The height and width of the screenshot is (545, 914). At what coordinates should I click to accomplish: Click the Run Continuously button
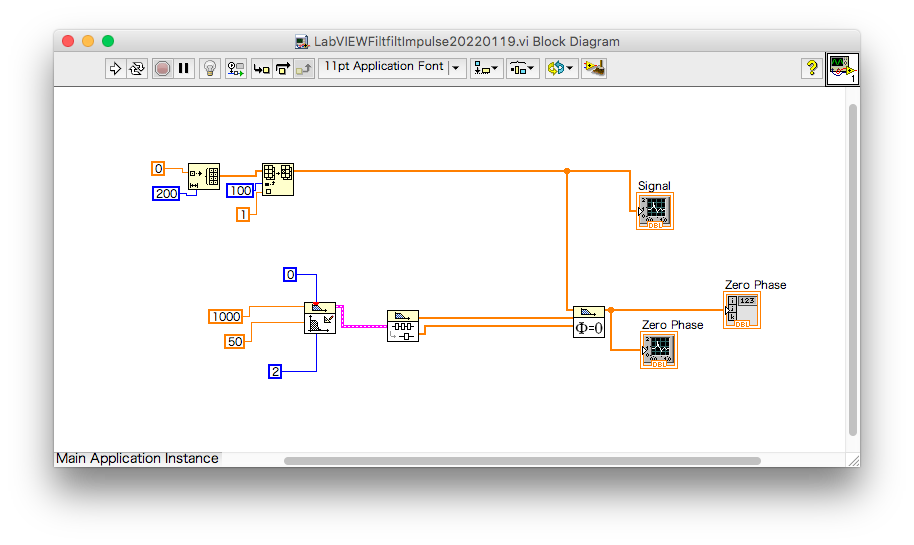[138, 69]
